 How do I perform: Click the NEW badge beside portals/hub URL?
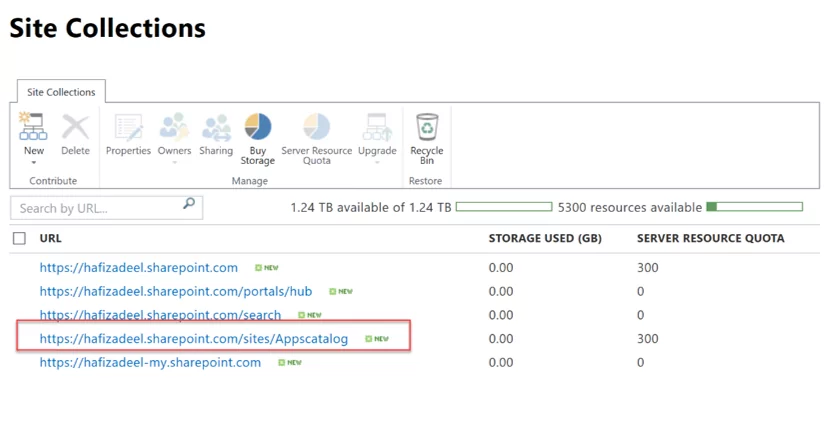click(341, 291)
